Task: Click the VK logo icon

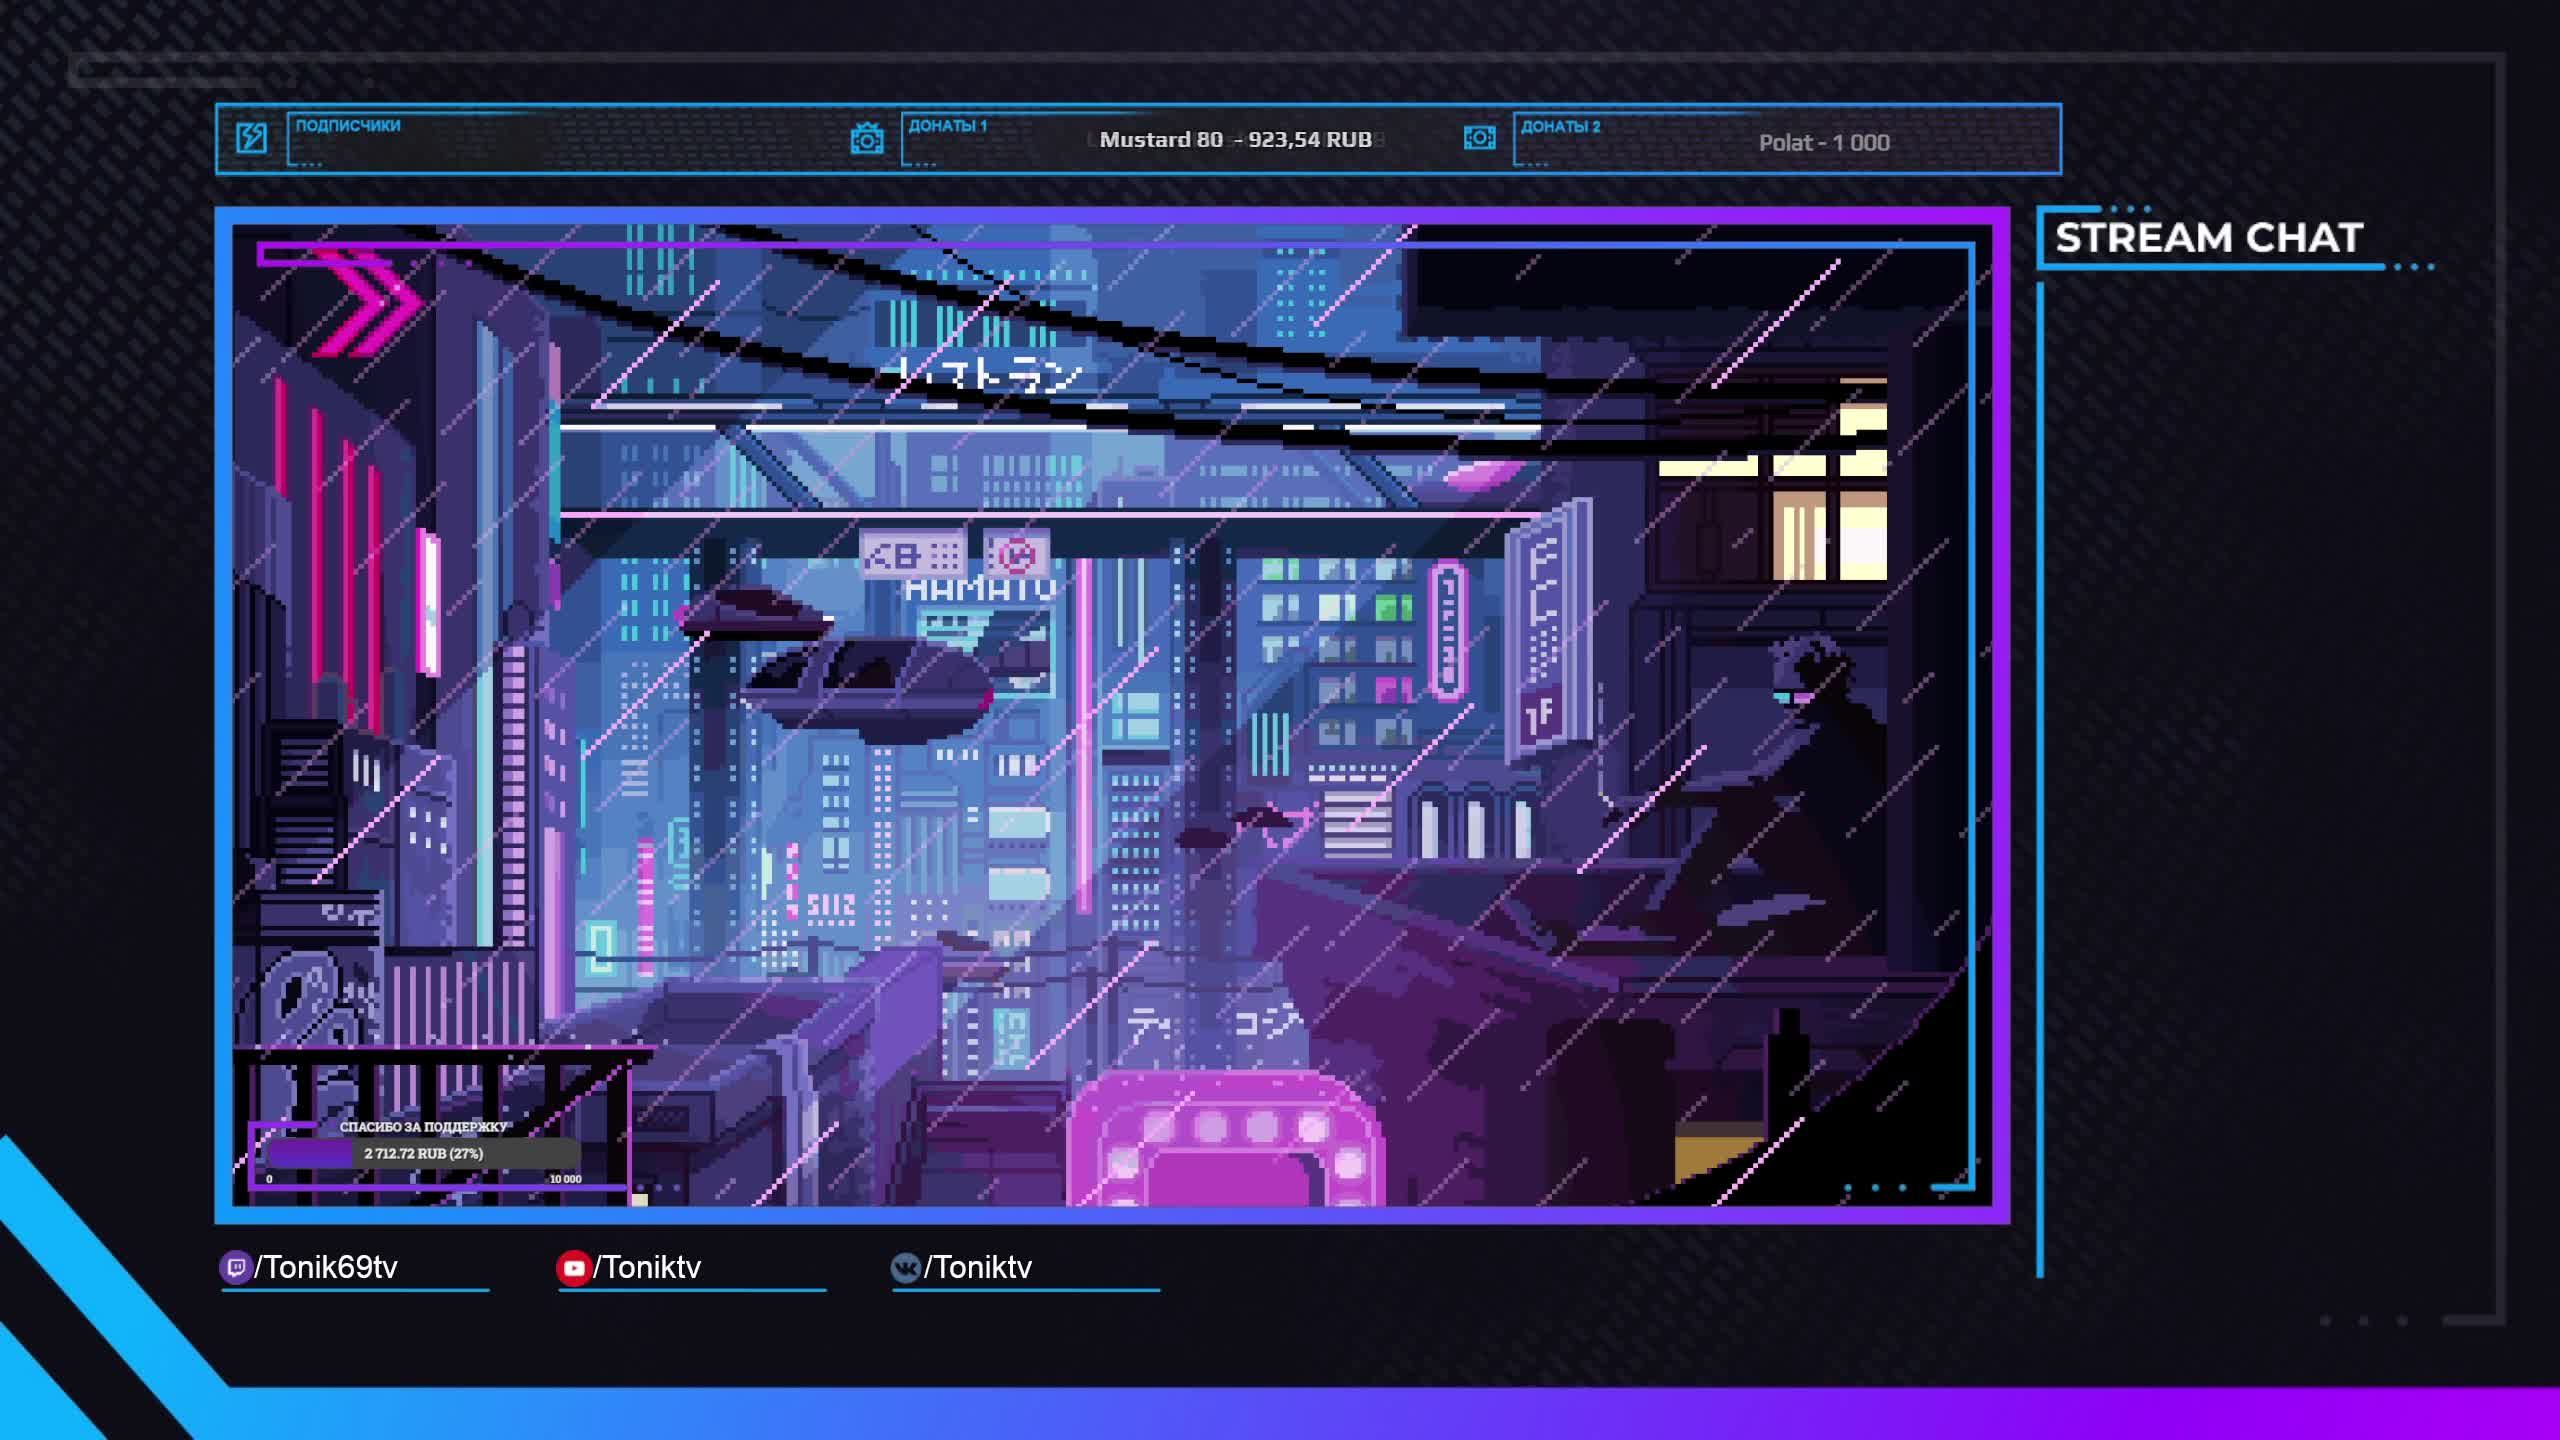Action: tap(905, 1268)
